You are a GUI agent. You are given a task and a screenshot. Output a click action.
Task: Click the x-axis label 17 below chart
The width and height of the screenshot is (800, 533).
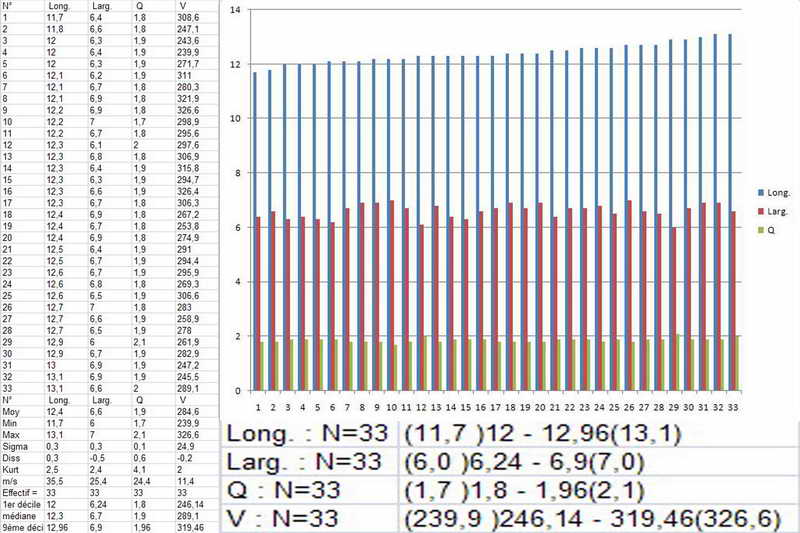(x=495, y=408)
